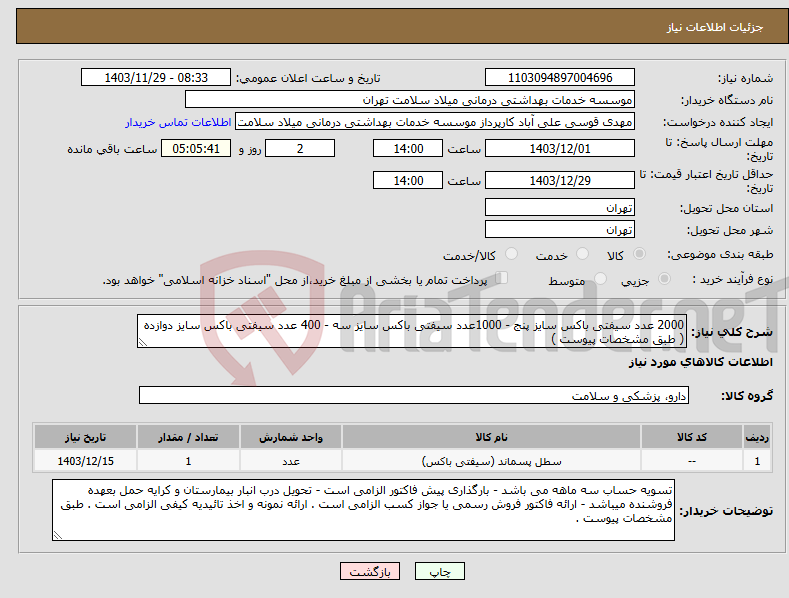Click the نام دستگاه خریدار field
Image resolution: width=789 pixels, height=598 pixels.
[x=410, y=100]
